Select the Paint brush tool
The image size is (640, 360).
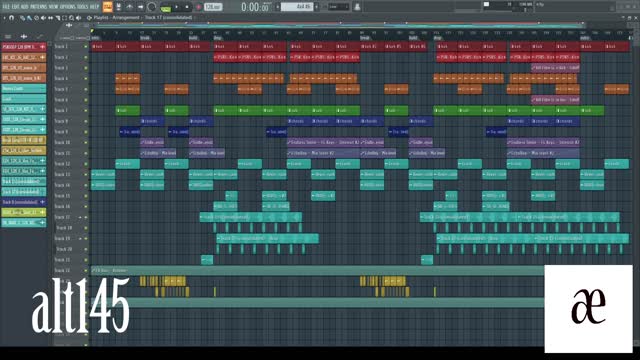[x=29, y=18]
